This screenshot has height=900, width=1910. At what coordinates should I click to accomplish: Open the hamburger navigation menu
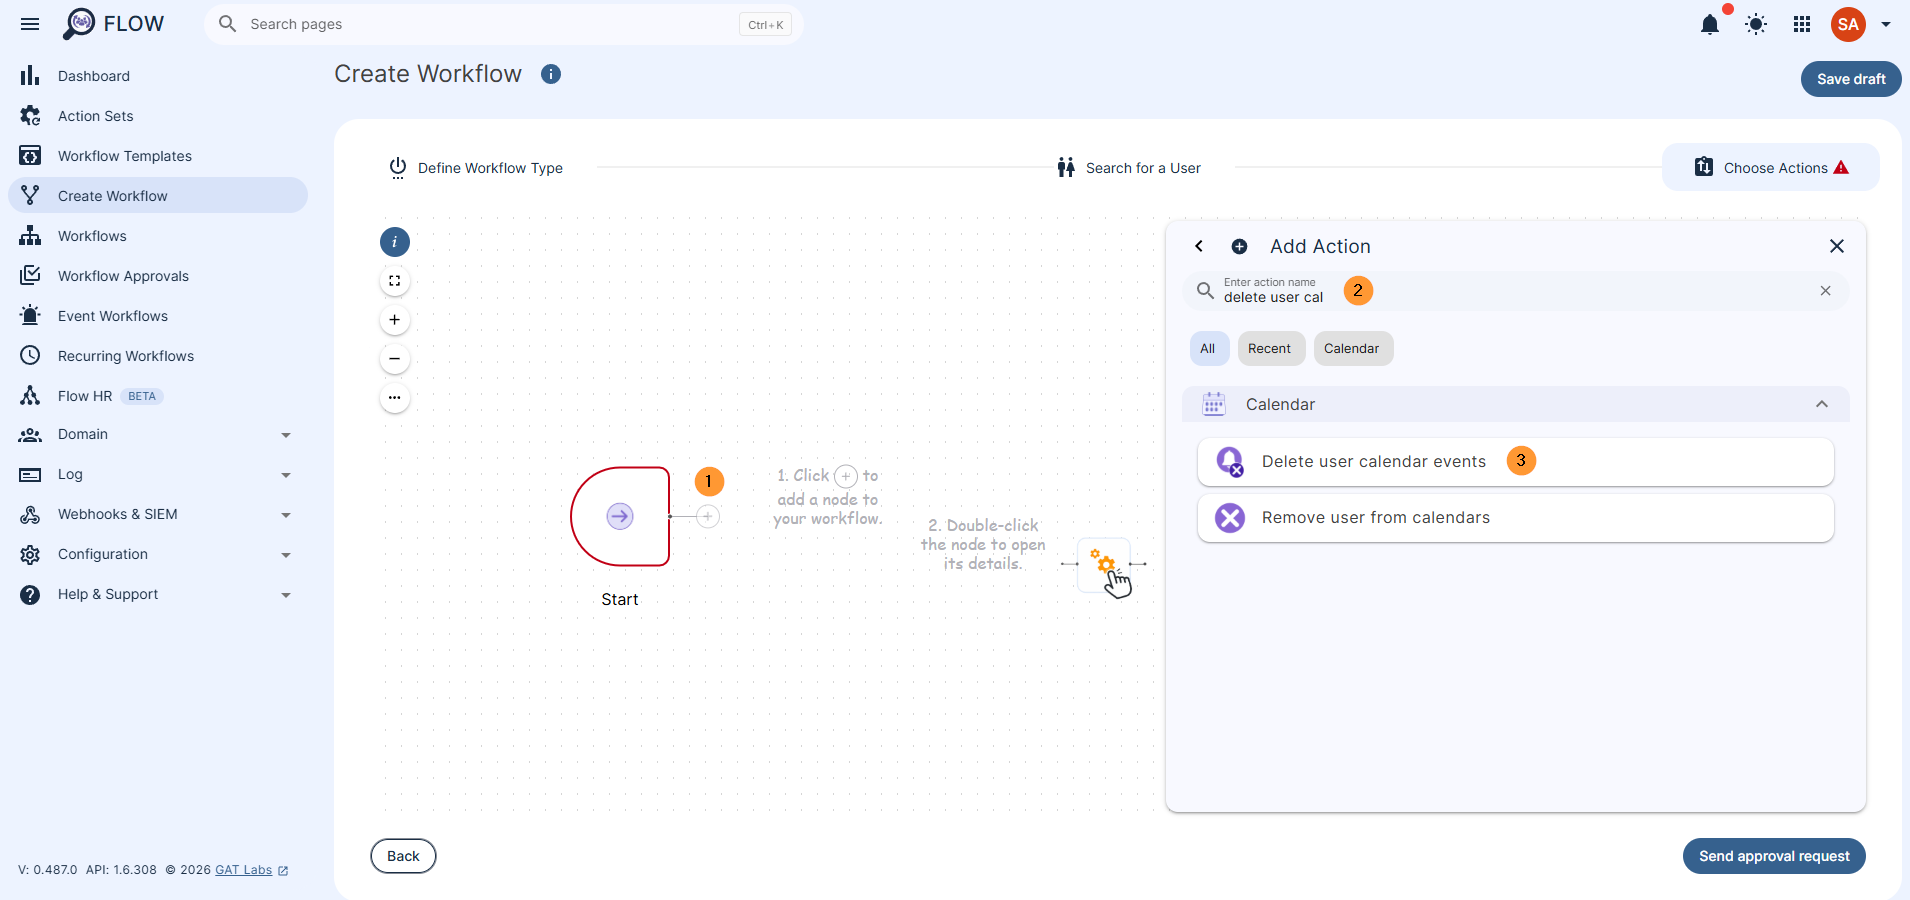[x=30, y=24]
